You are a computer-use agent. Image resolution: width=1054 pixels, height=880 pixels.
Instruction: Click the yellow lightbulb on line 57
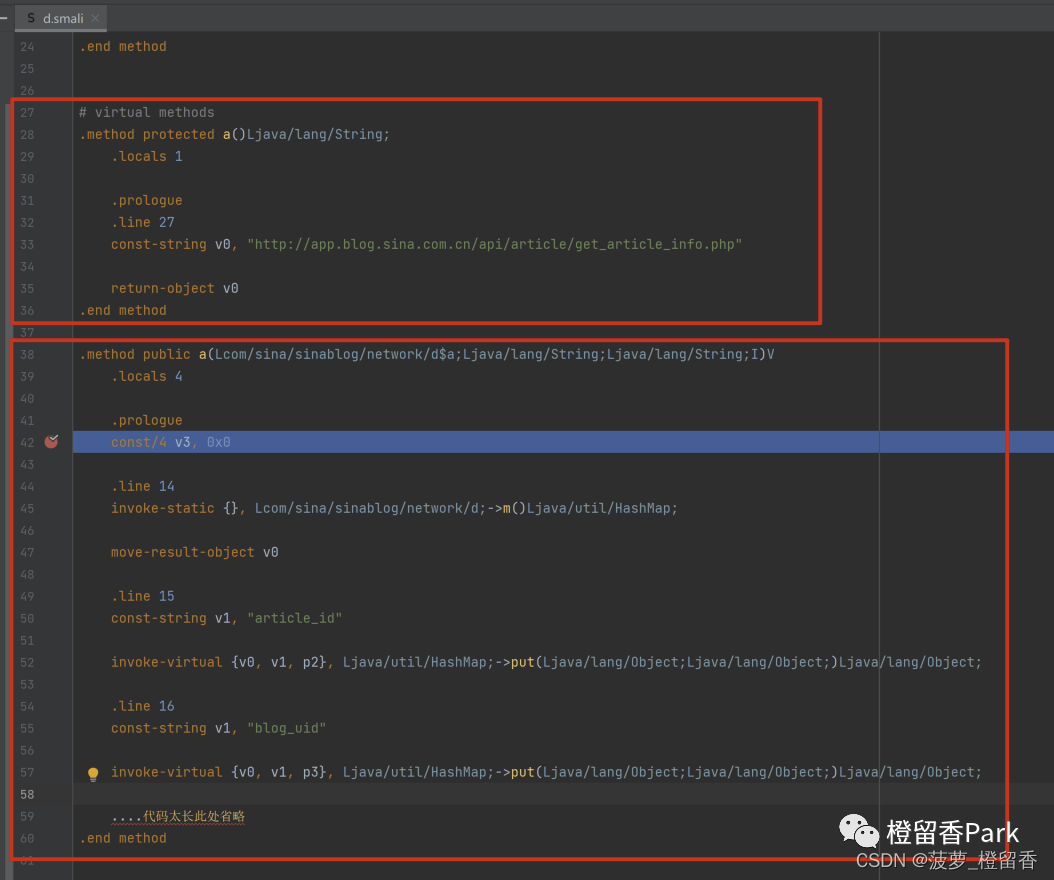coord(93,773)
